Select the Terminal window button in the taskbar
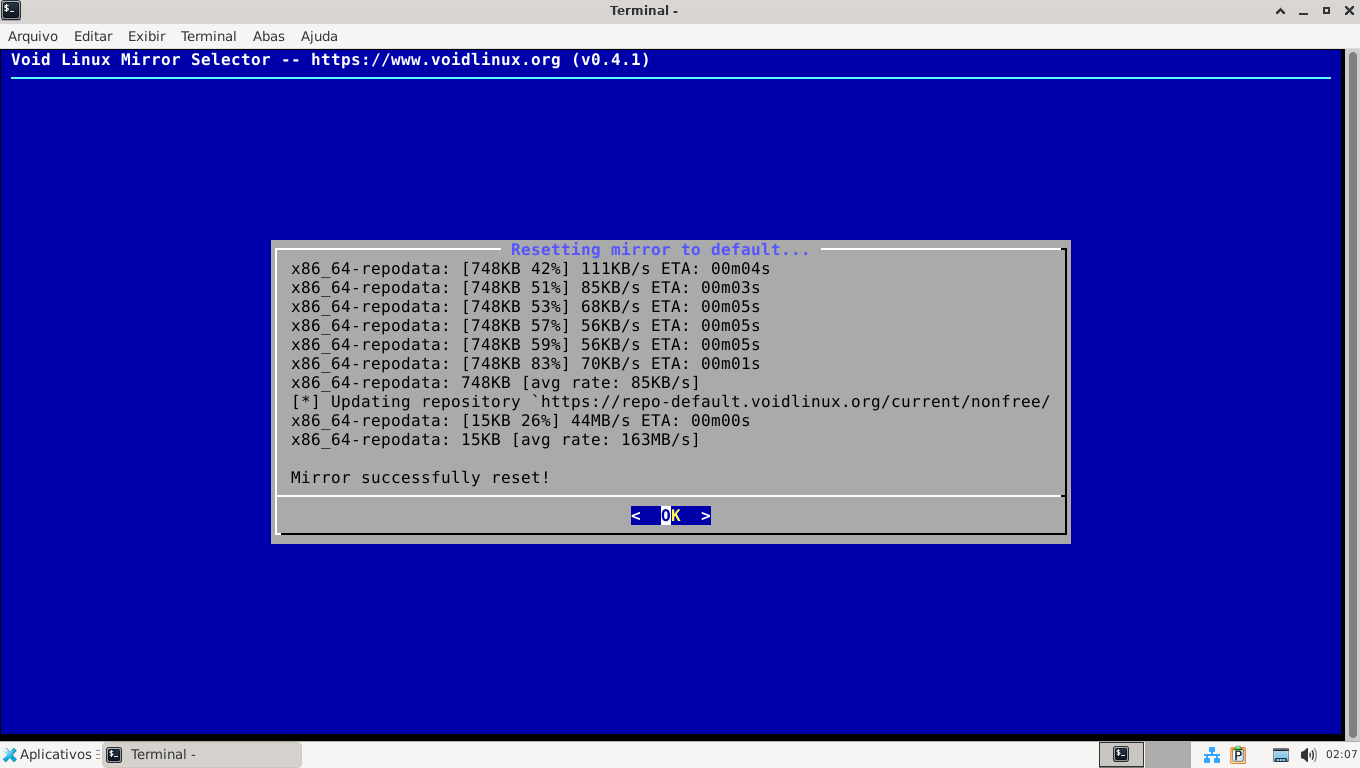This screenshot has width=1360, height=768. (202, 754)
